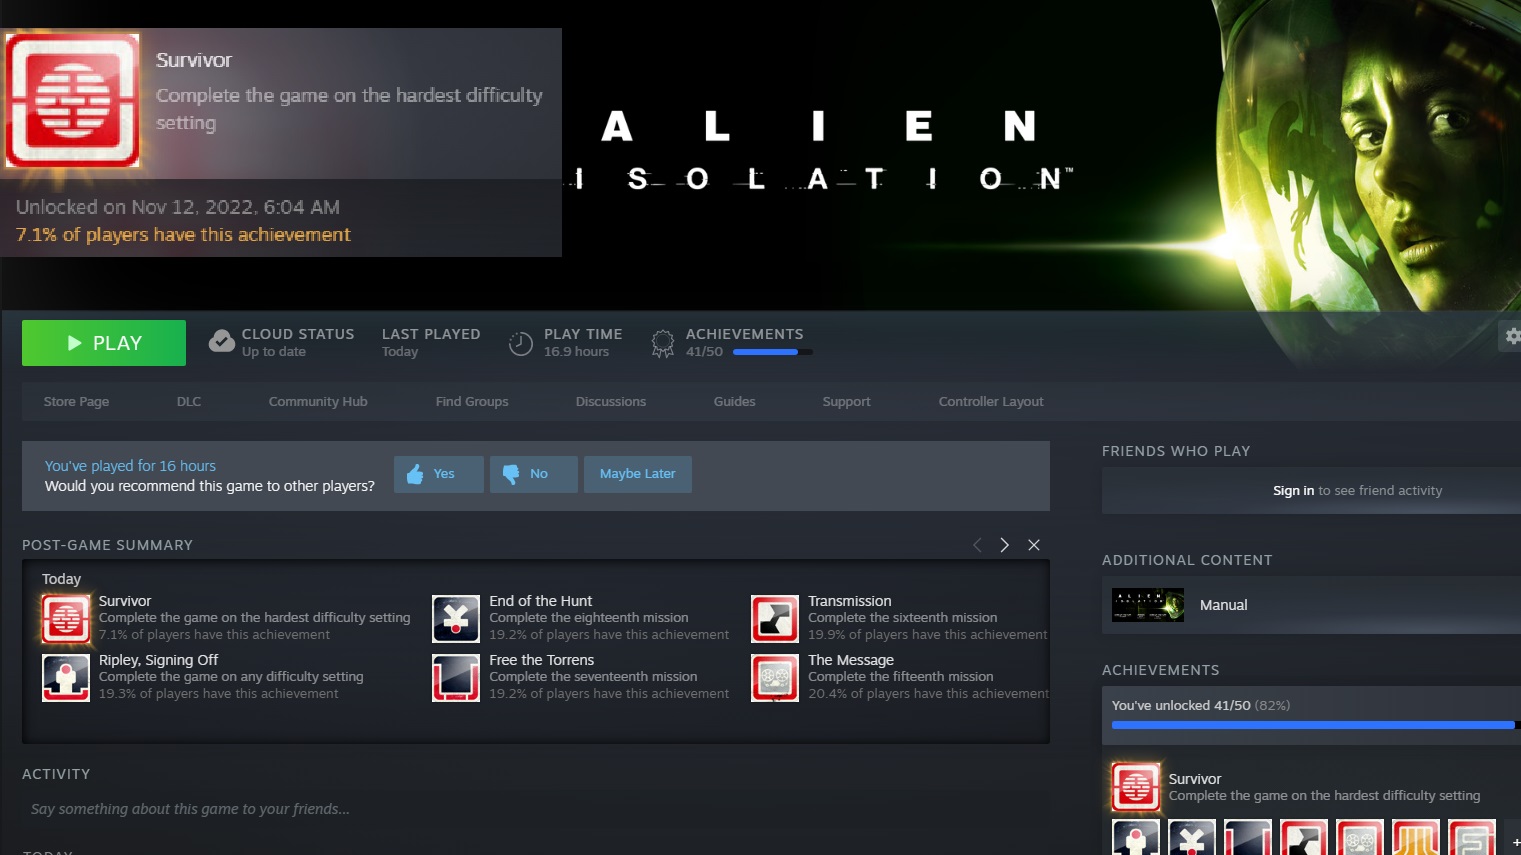1521x855 pixels.
Task: Click 'Survivor' title in the unlock popup
Action: (x=194, y=60)
